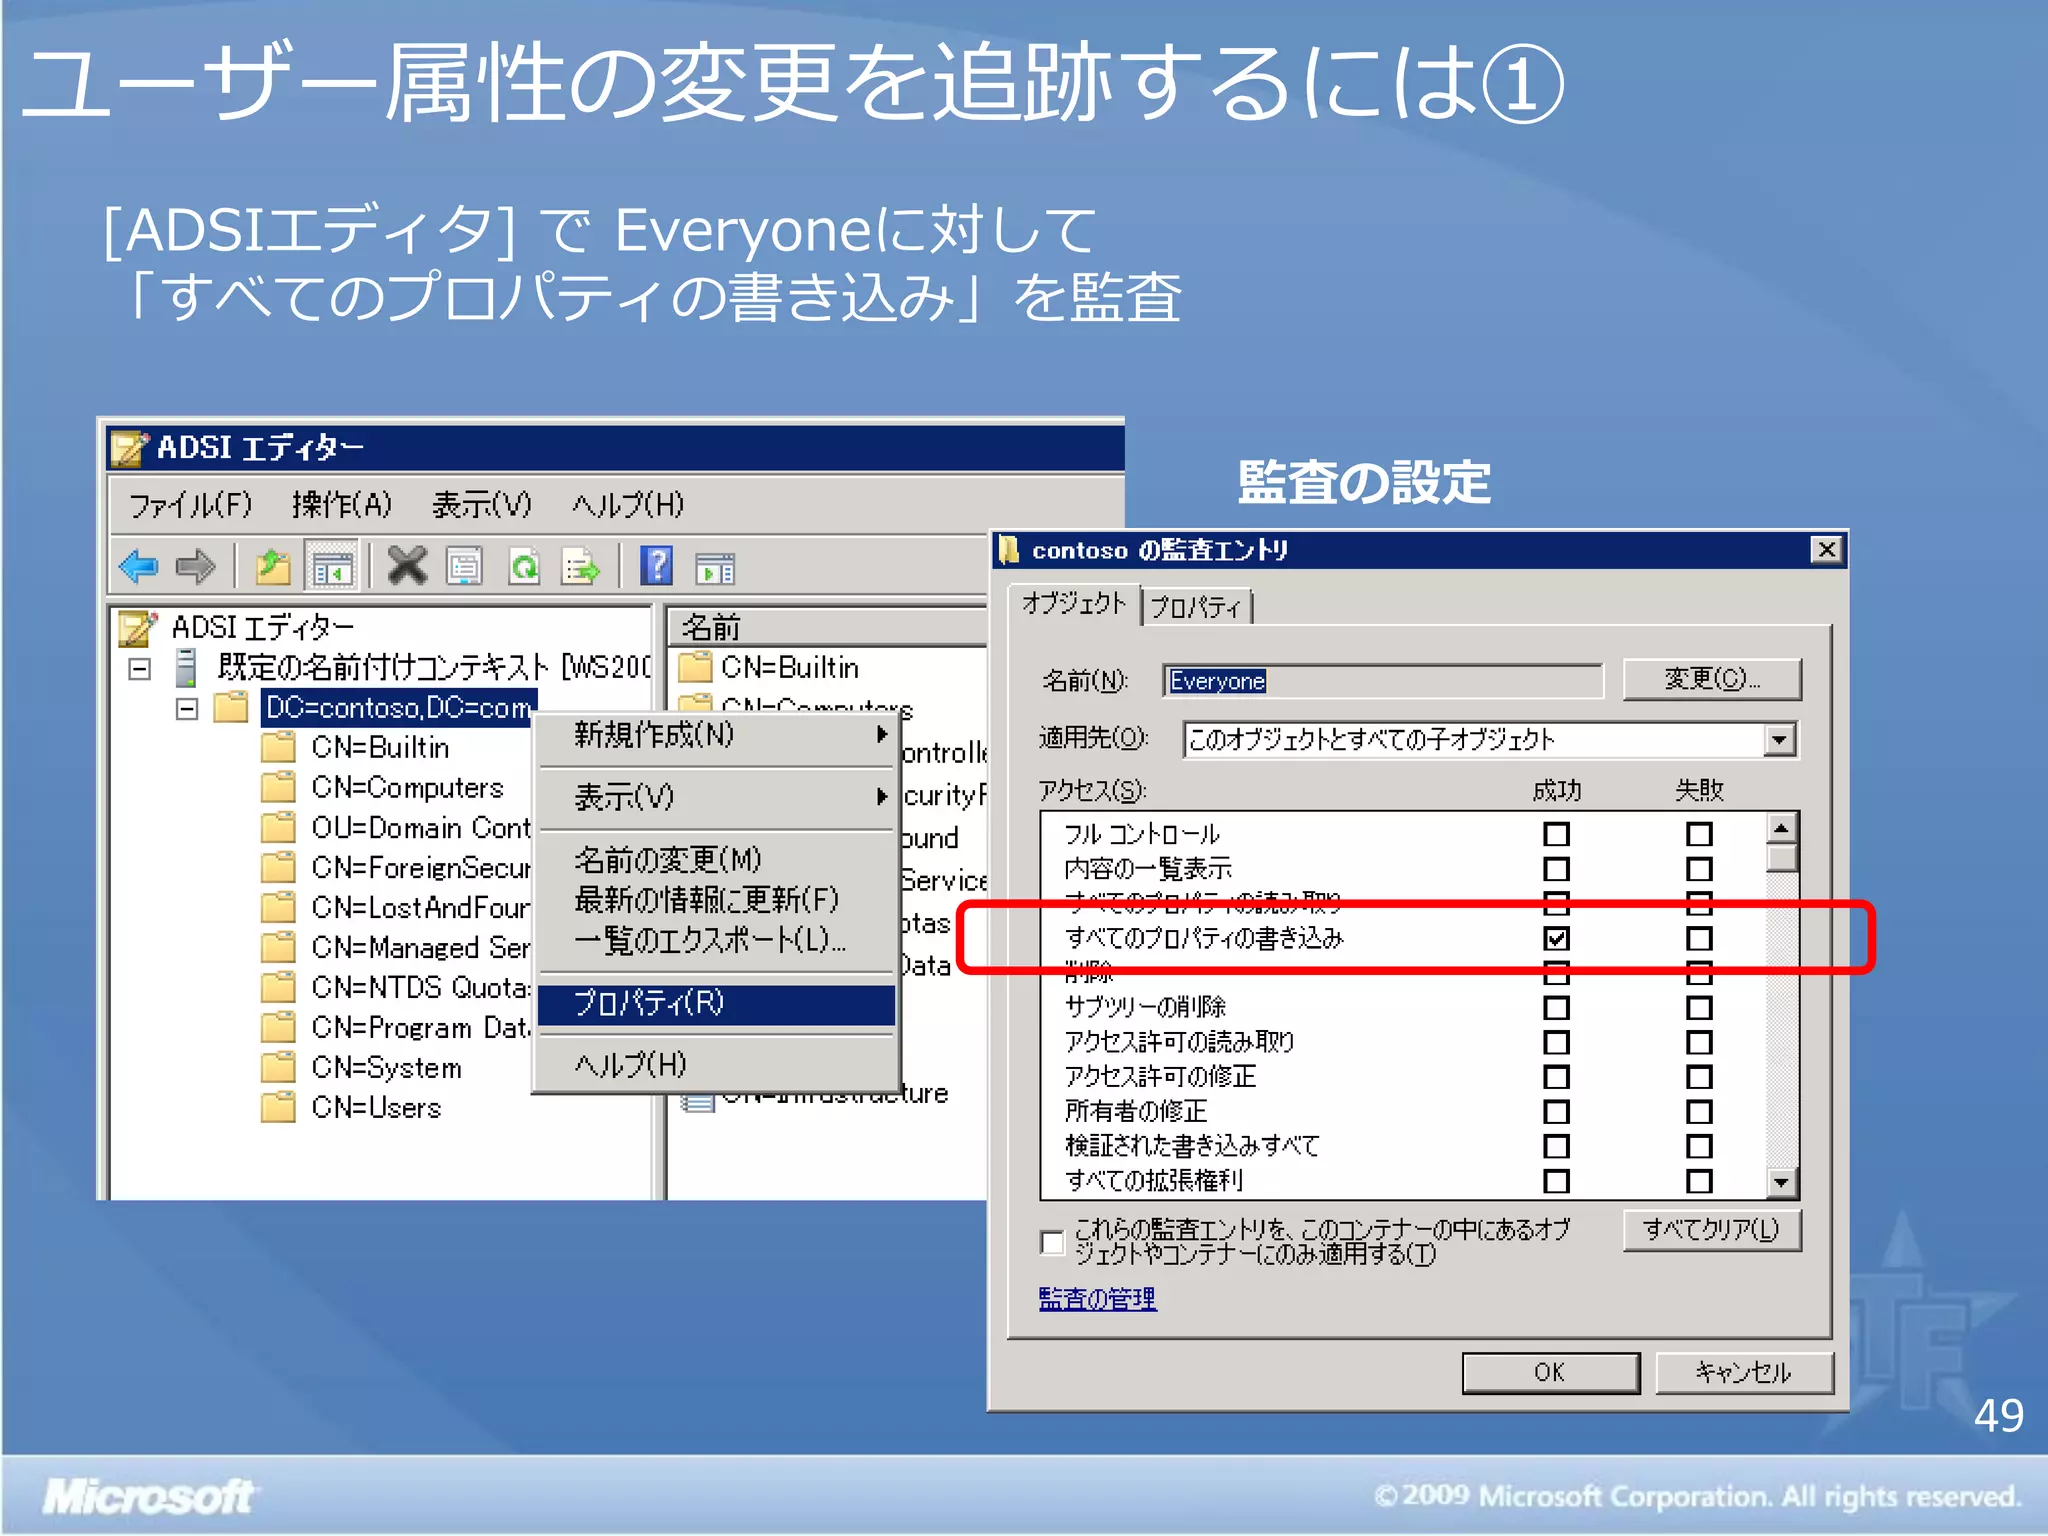
Task: Click folder icon beside DC=contoso,DC=com
Action: click(x=231, y=708)
